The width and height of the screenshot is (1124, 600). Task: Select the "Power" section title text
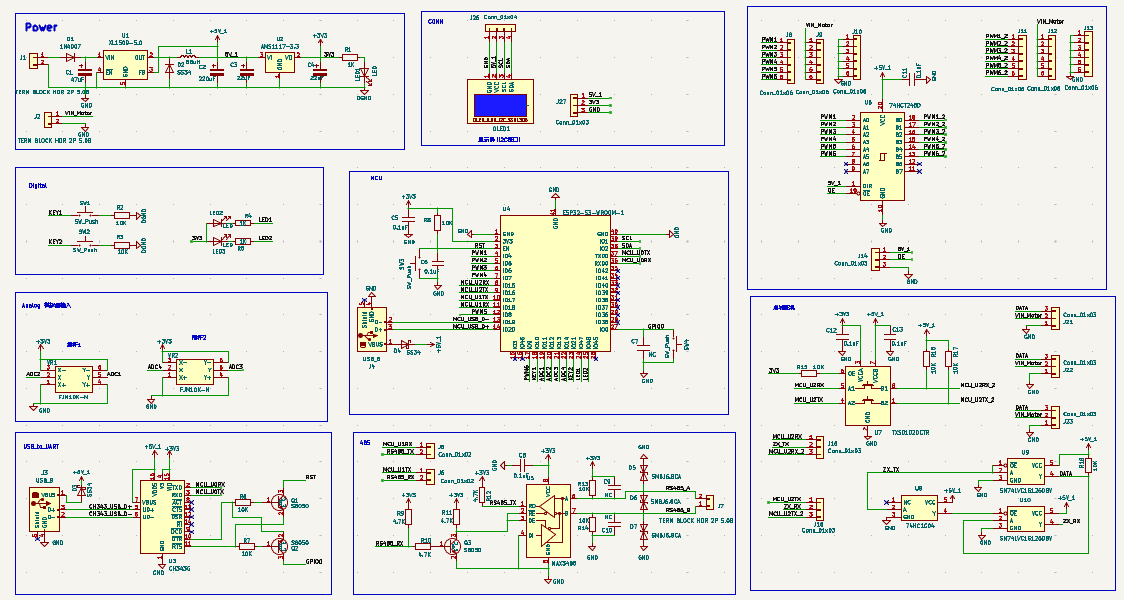[x=41, y=28]
